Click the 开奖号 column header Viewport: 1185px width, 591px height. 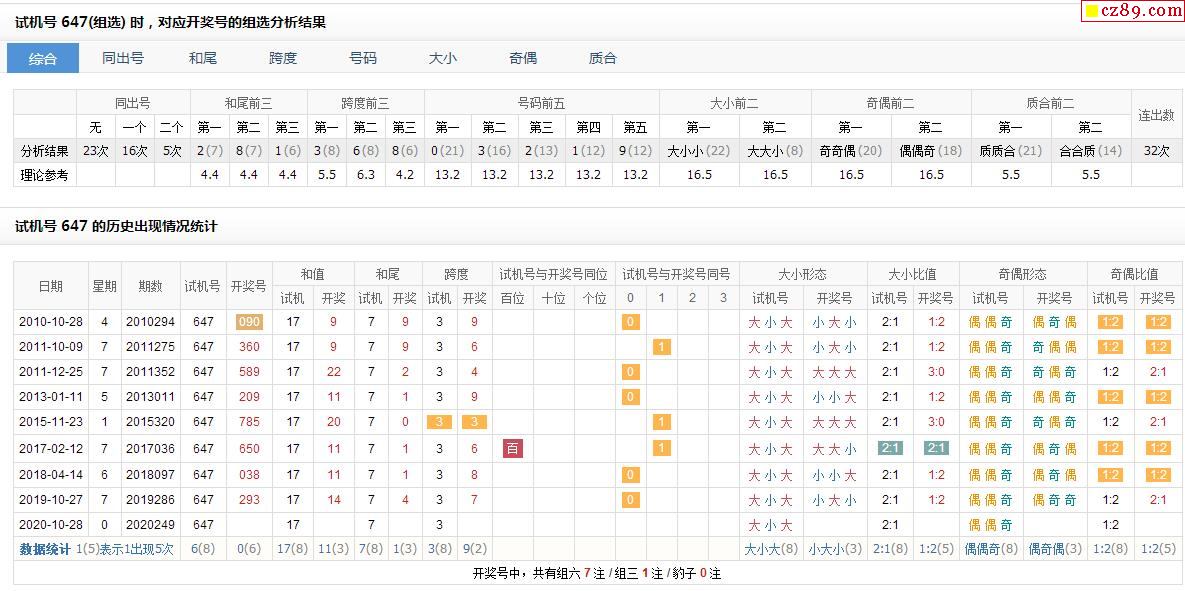click(249, 286)
